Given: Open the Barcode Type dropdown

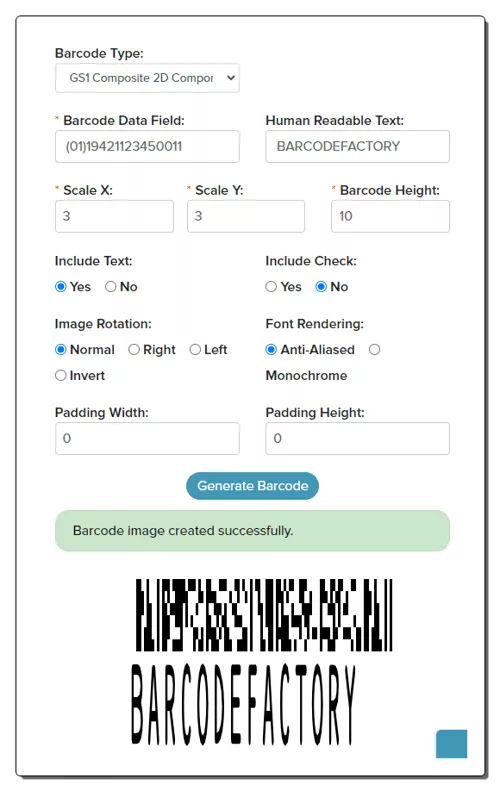Looking at the screenshot, I should tap(147, 78).
